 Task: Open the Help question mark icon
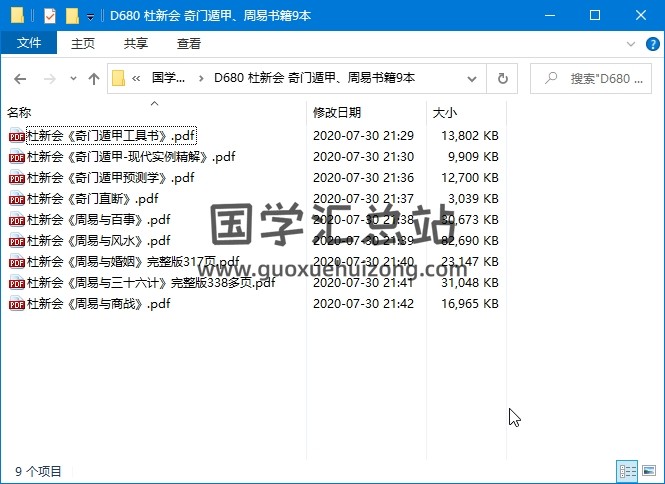click(x=651, y=44)
